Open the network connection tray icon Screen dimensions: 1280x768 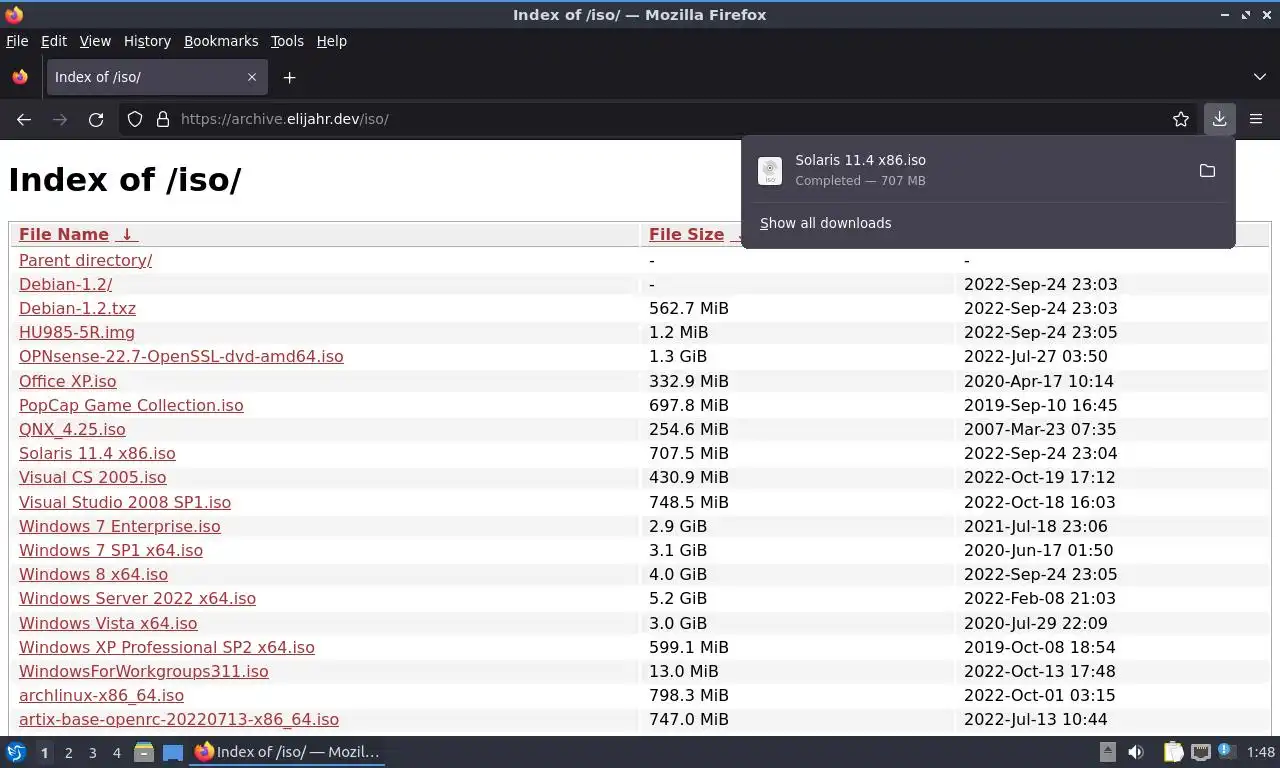pyautogui.click(x=1200, y=752)
